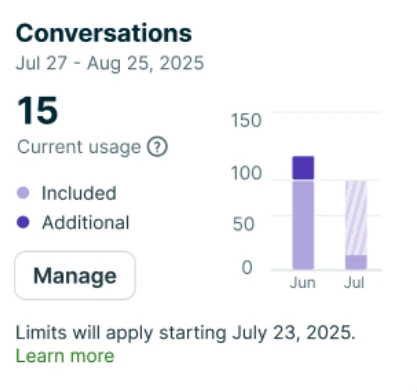Click the striped projected portion of Jul bar
417x392 pixels.
[x=356, y=218]
